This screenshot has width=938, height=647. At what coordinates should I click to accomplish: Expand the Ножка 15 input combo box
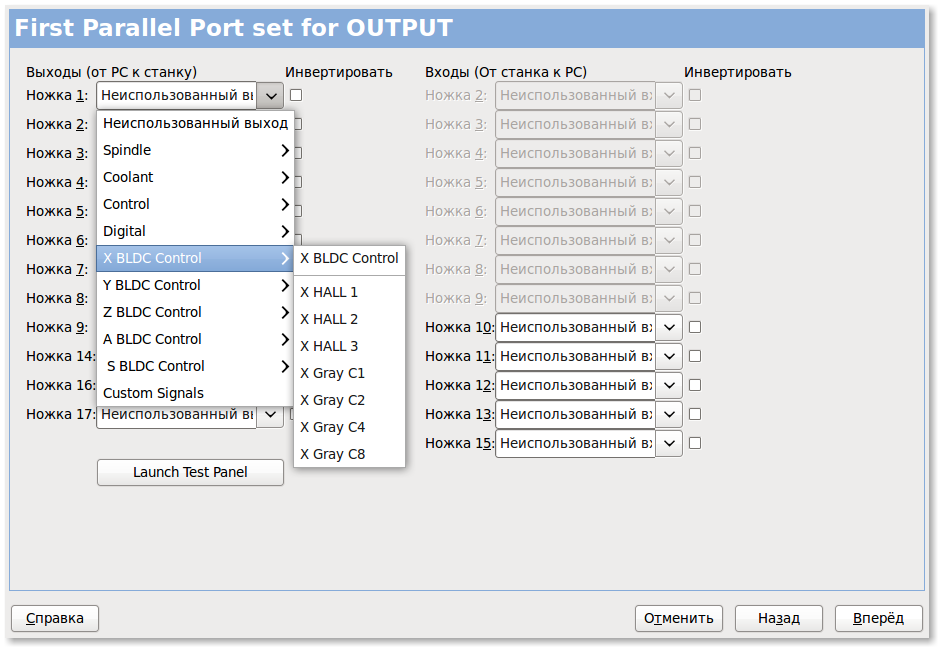[668, 443]
